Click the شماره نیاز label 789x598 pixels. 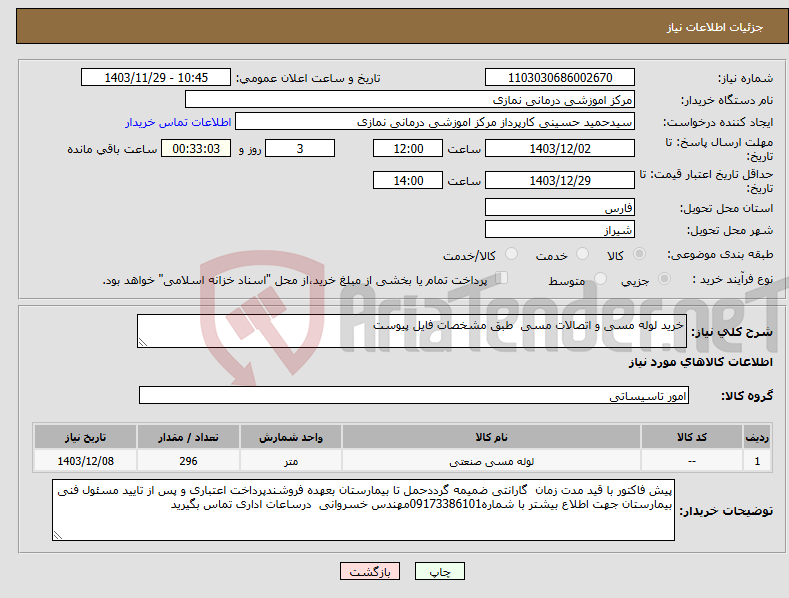pos(745,78)
